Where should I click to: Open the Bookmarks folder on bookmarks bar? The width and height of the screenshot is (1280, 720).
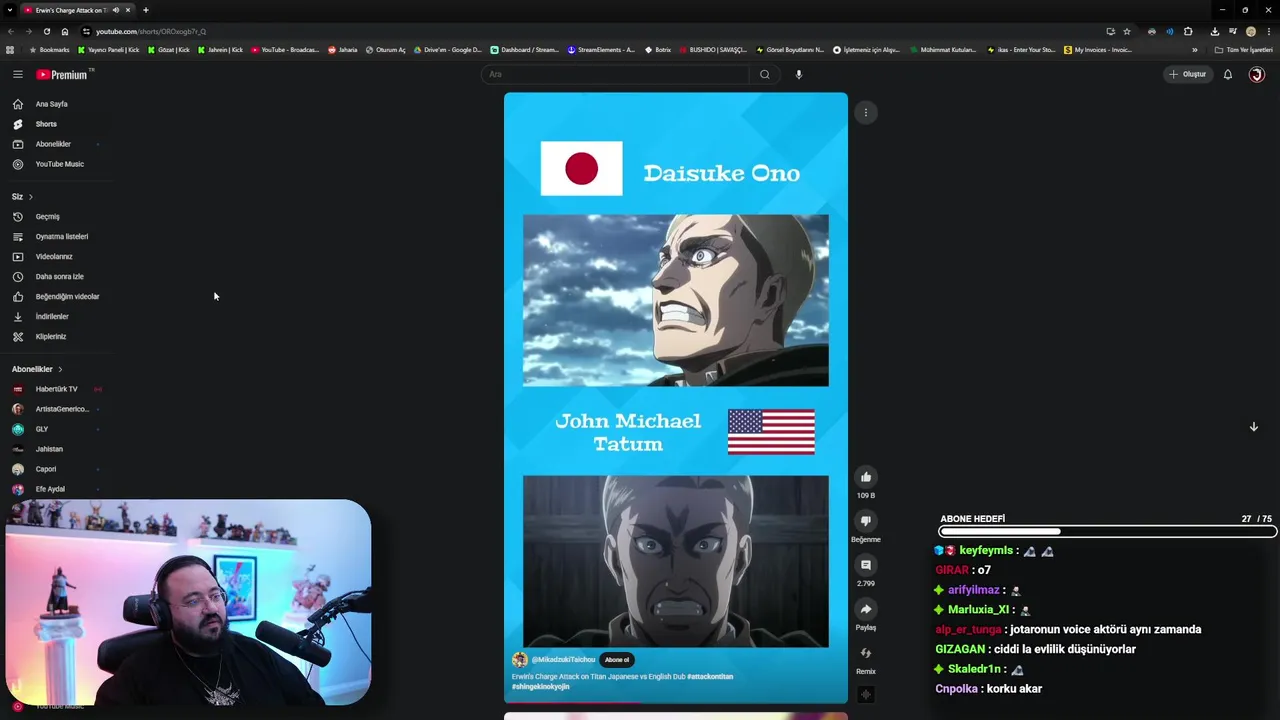(x=50, y=50)
